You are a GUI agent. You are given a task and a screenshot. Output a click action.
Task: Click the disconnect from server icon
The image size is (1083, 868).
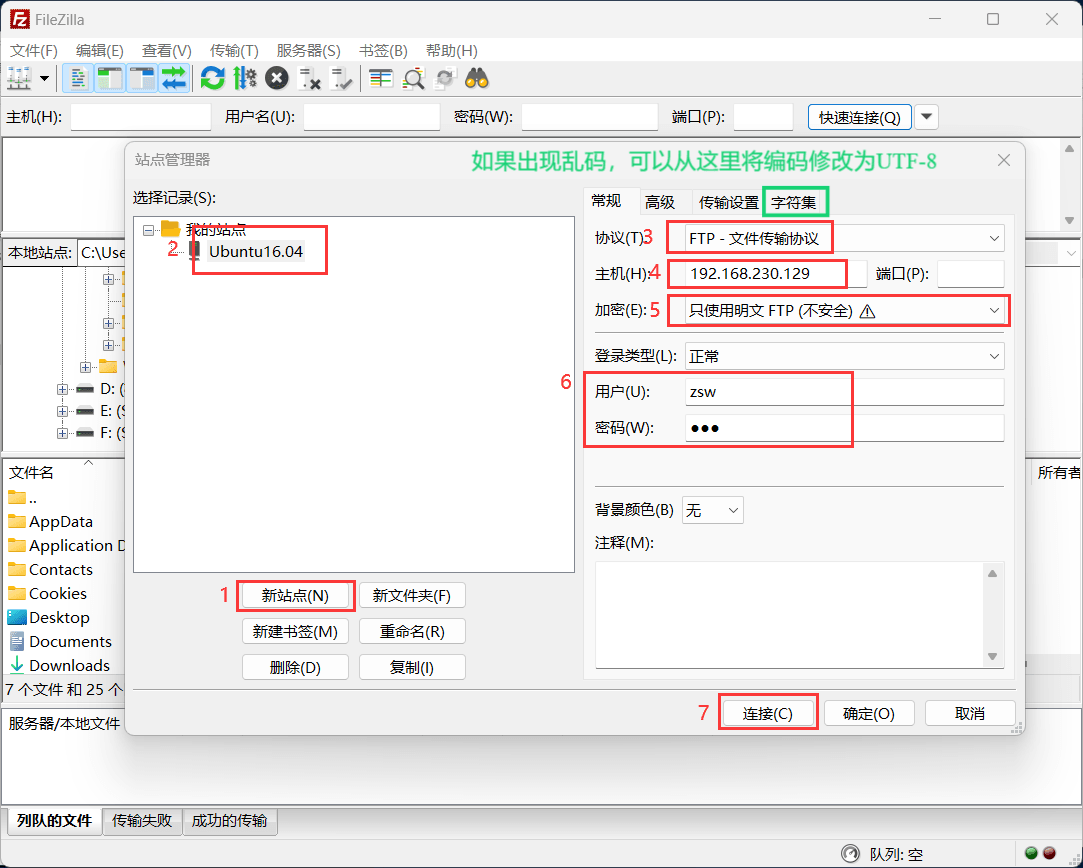coord(309,78)
